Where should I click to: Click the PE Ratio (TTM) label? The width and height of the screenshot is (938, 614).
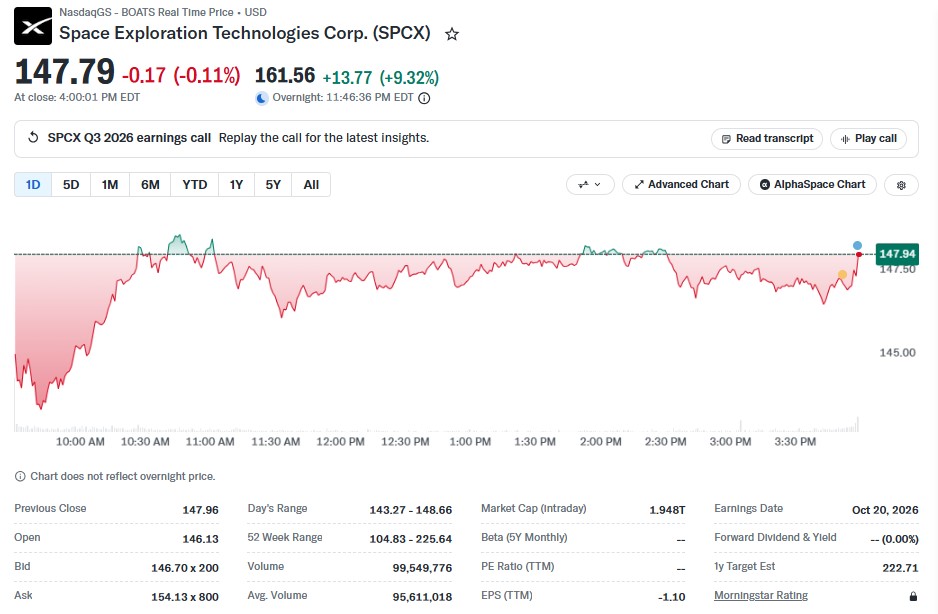coord(517,566)
